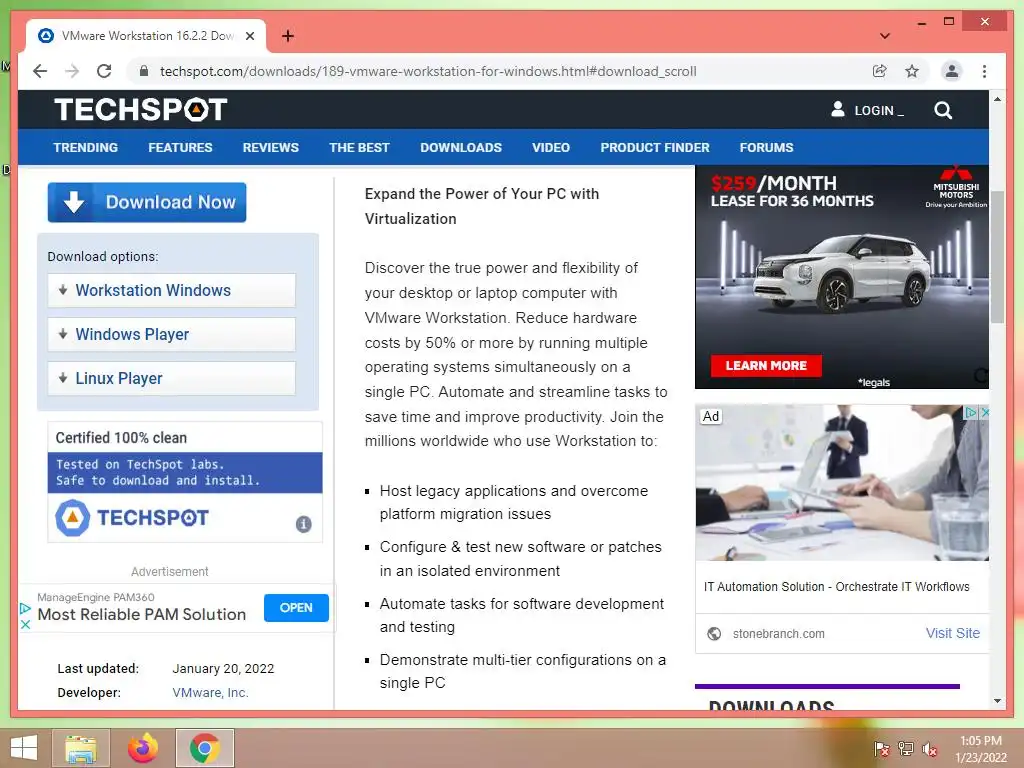1024x768 pixels.
Task: Close the stonebranch ad with the X icon
Action: pos(985,412)
